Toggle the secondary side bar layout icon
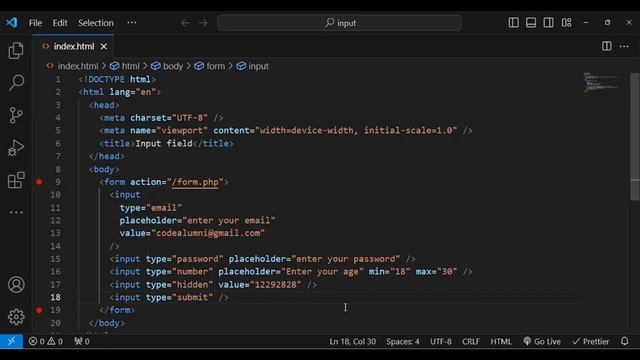640x360 pixels. [x=549, y=22]
